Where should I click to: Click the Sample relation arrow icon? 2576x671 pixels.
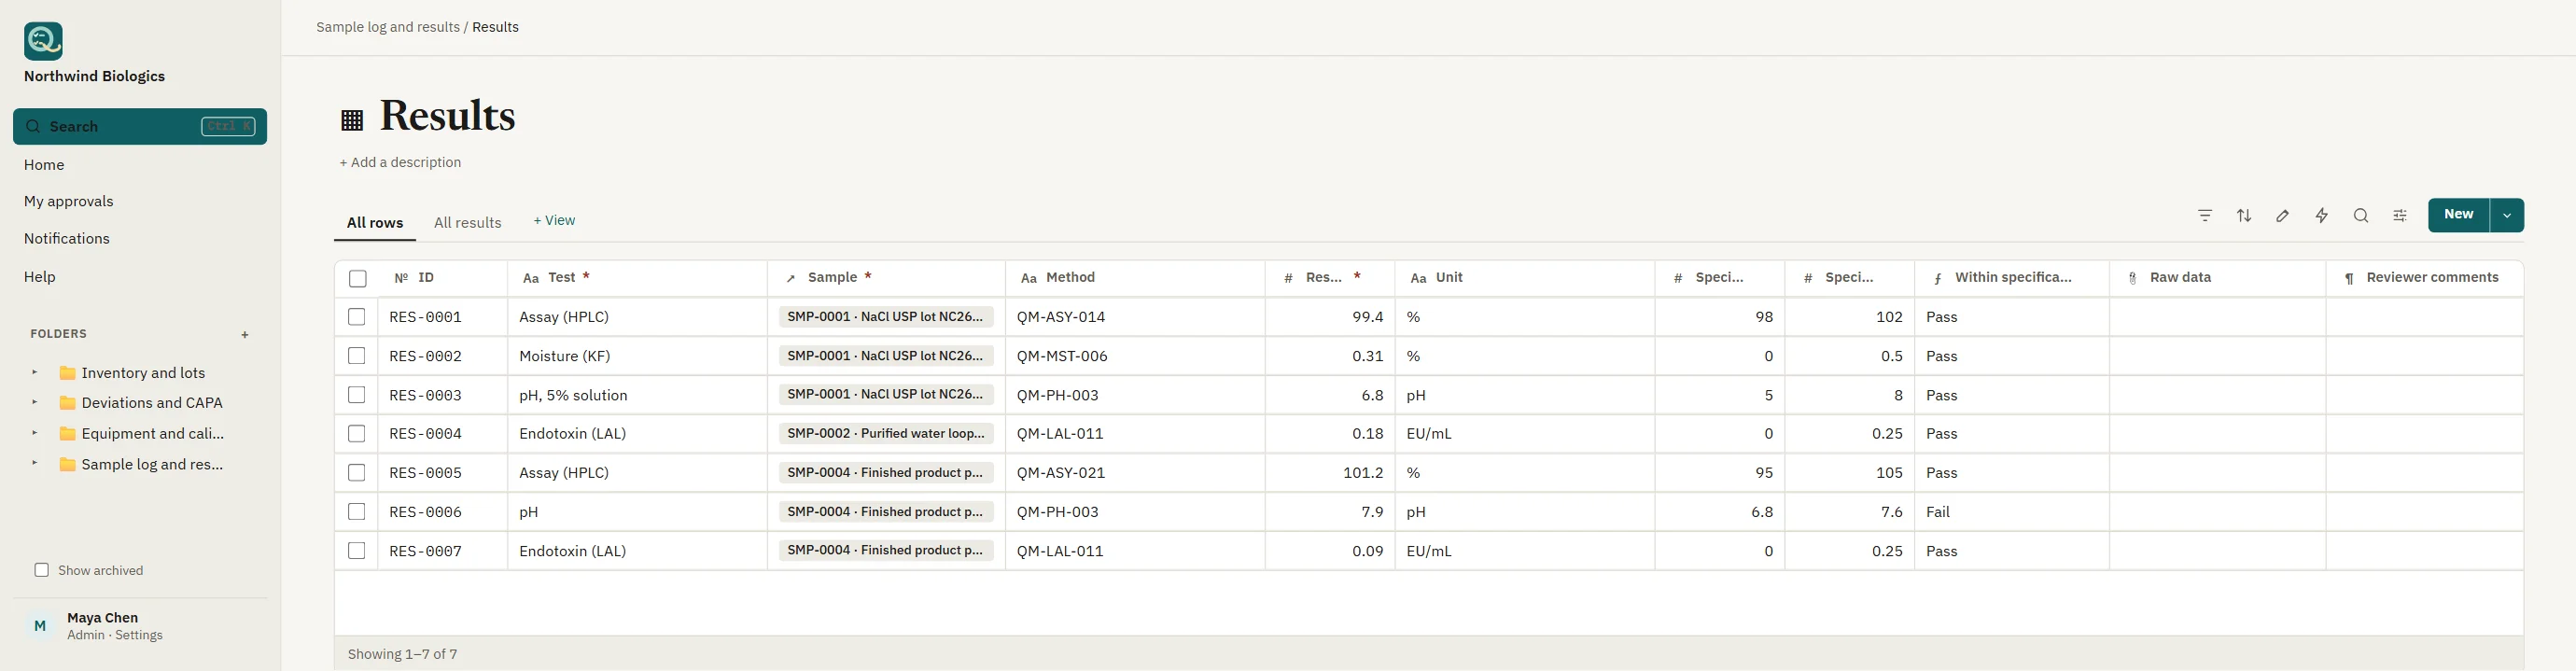790,278
